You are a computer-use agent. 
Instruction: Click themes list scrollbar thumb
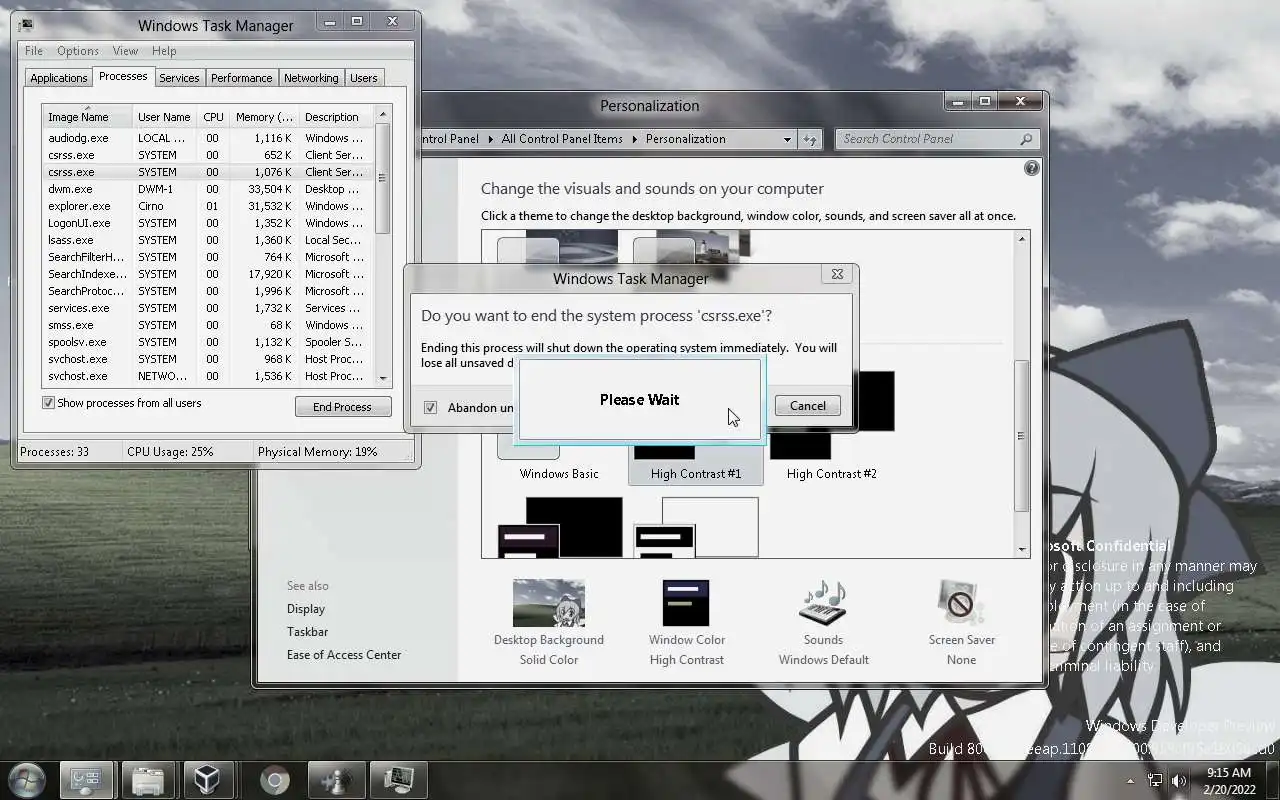pyautogui.click(x=1022, y=435)
